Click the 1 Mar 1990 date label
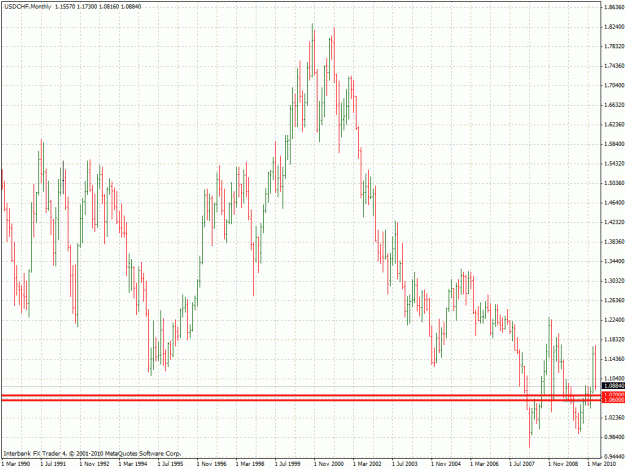The image size is (625, 469). 16,464
